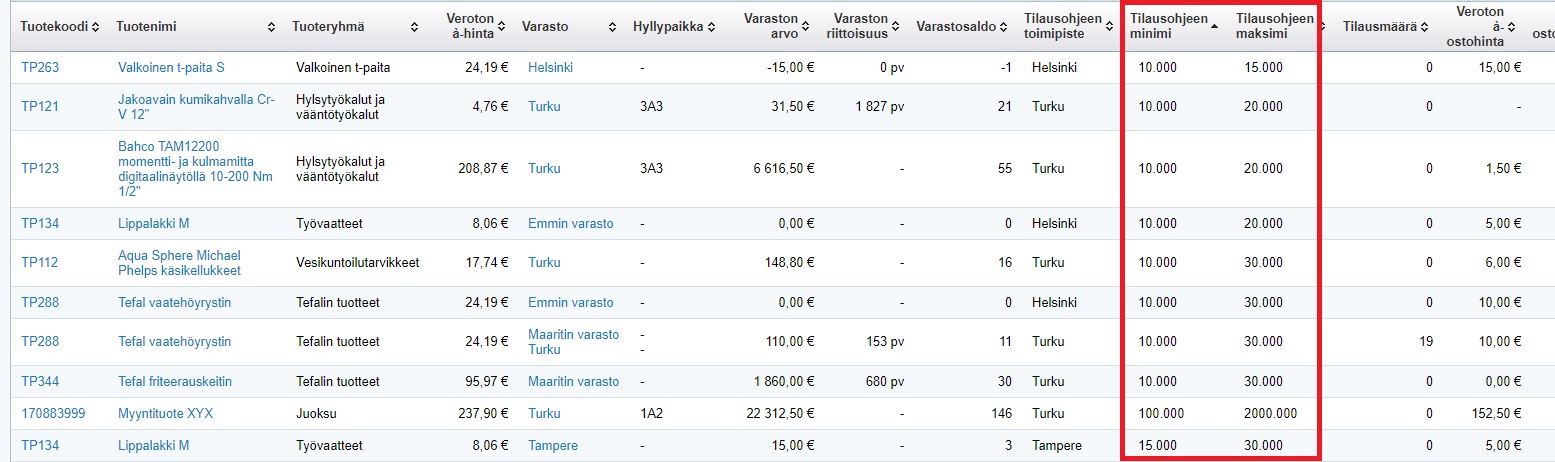
Task: Open product code 170883999
Action: click(x=54, y=414)
